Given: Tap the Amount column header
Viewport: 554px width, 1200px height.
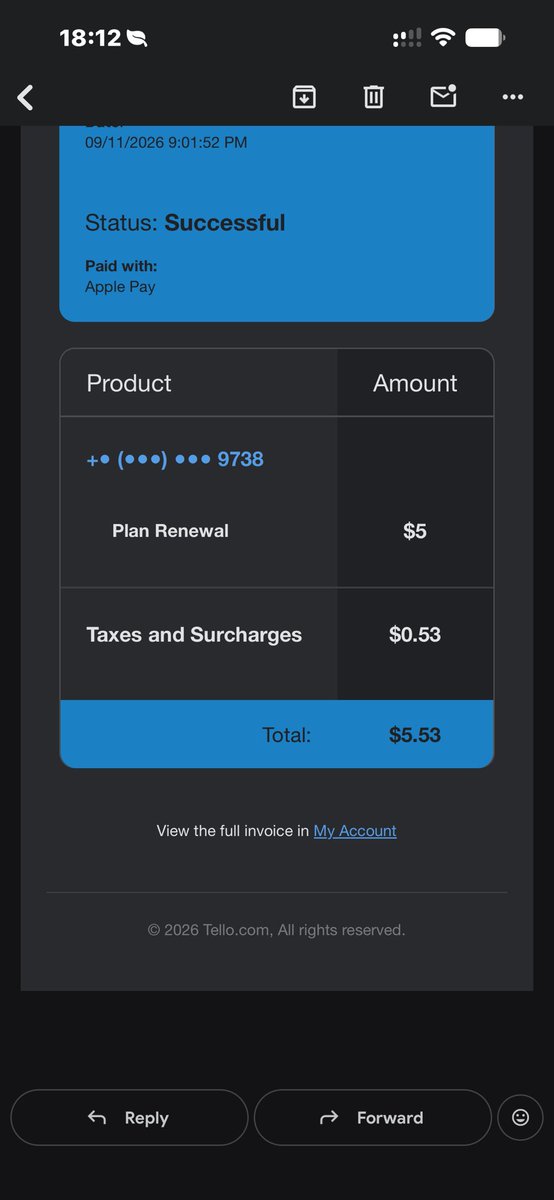Looking at the screenshot, I should pyautogui.click(x=415, y=383).
